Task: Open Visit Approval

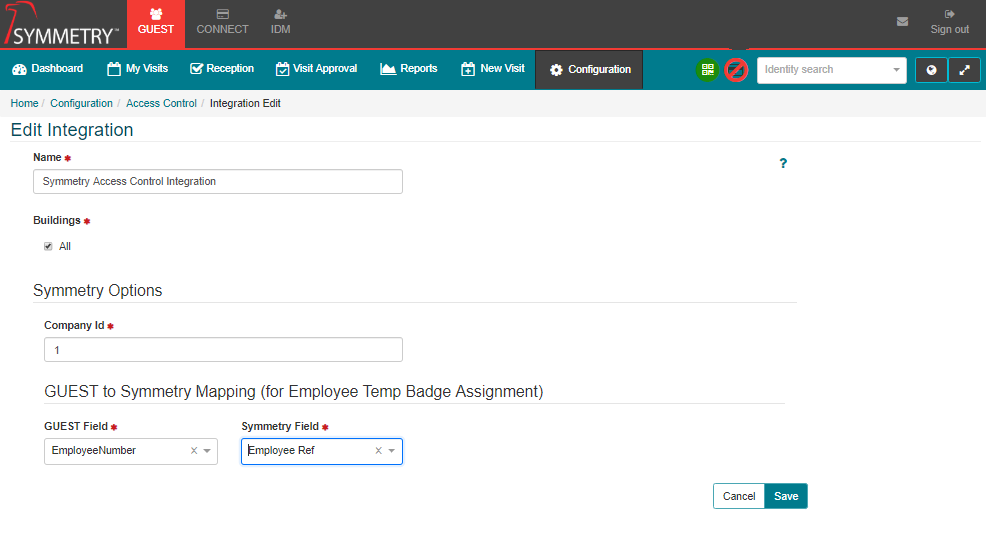Action: point(316,69)
